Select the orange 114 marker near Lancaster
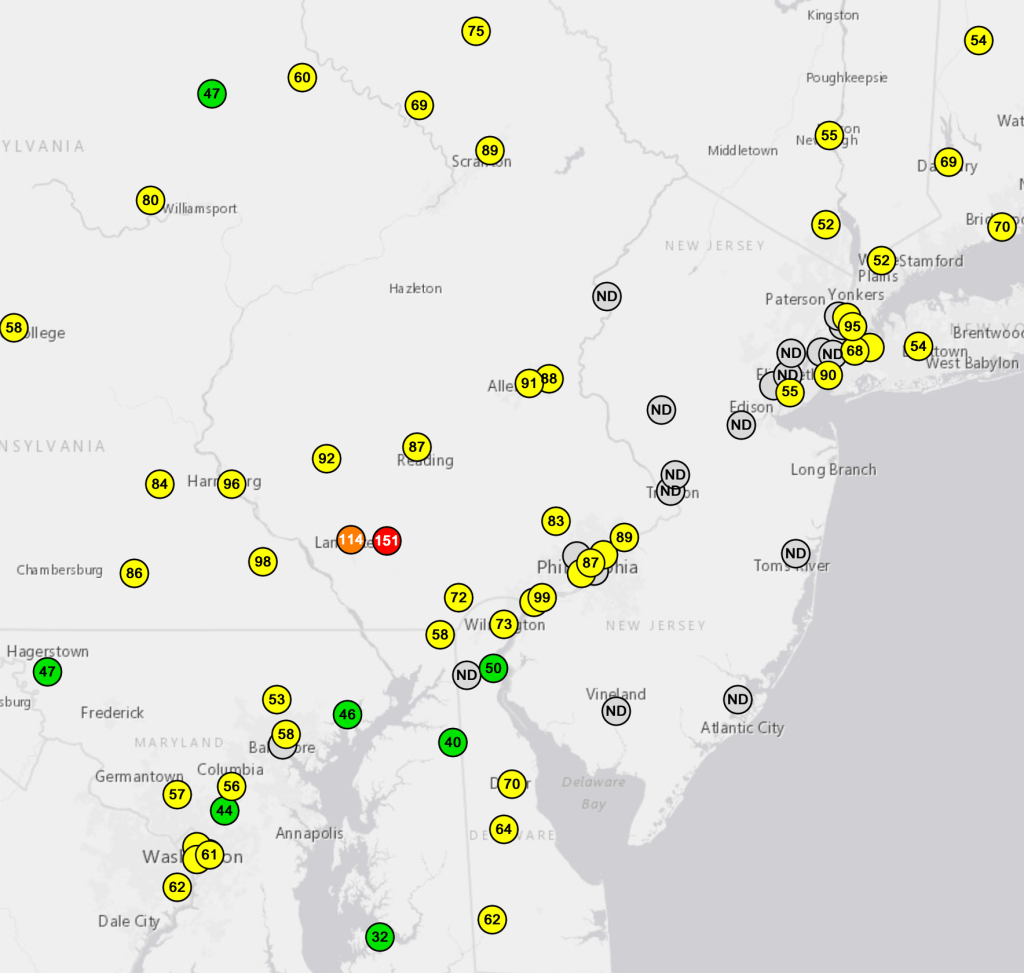Image resolution: width=1024 pixels, height=973 pixels. (x=350, y=540)
